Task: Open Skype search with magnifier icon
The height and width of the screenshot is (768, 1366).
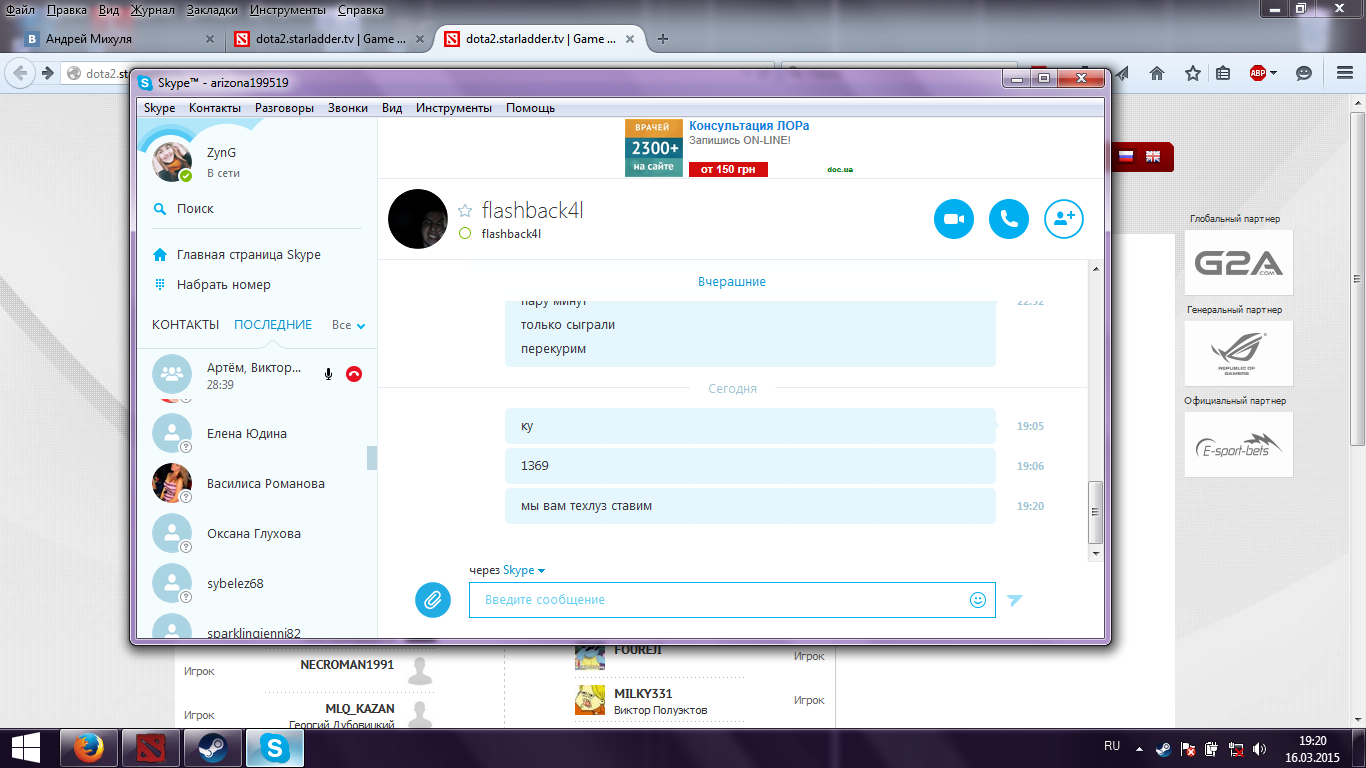Action: (x=159, y=209)
